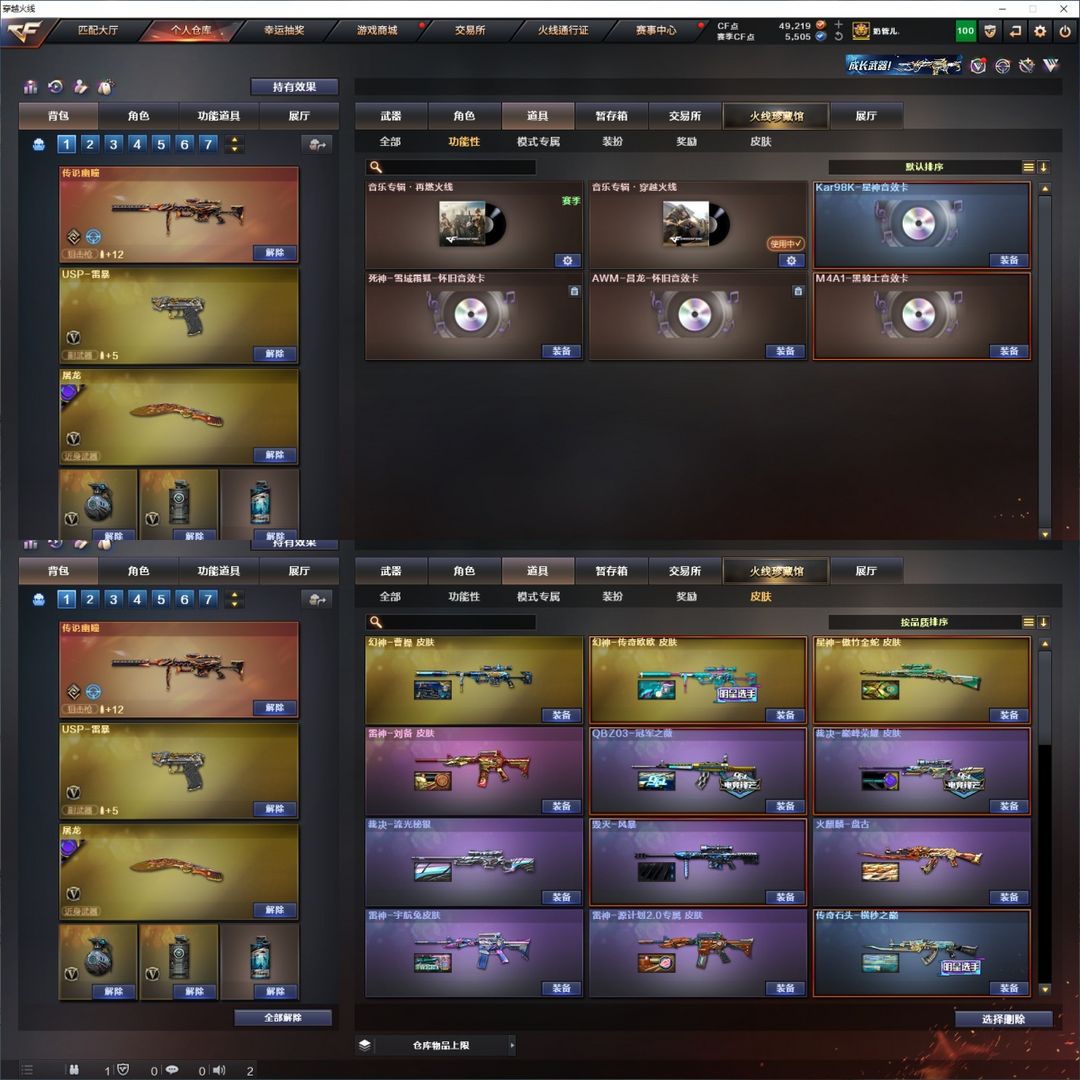Click the 赛季CF点 balance 5,505

coord(798,37)
